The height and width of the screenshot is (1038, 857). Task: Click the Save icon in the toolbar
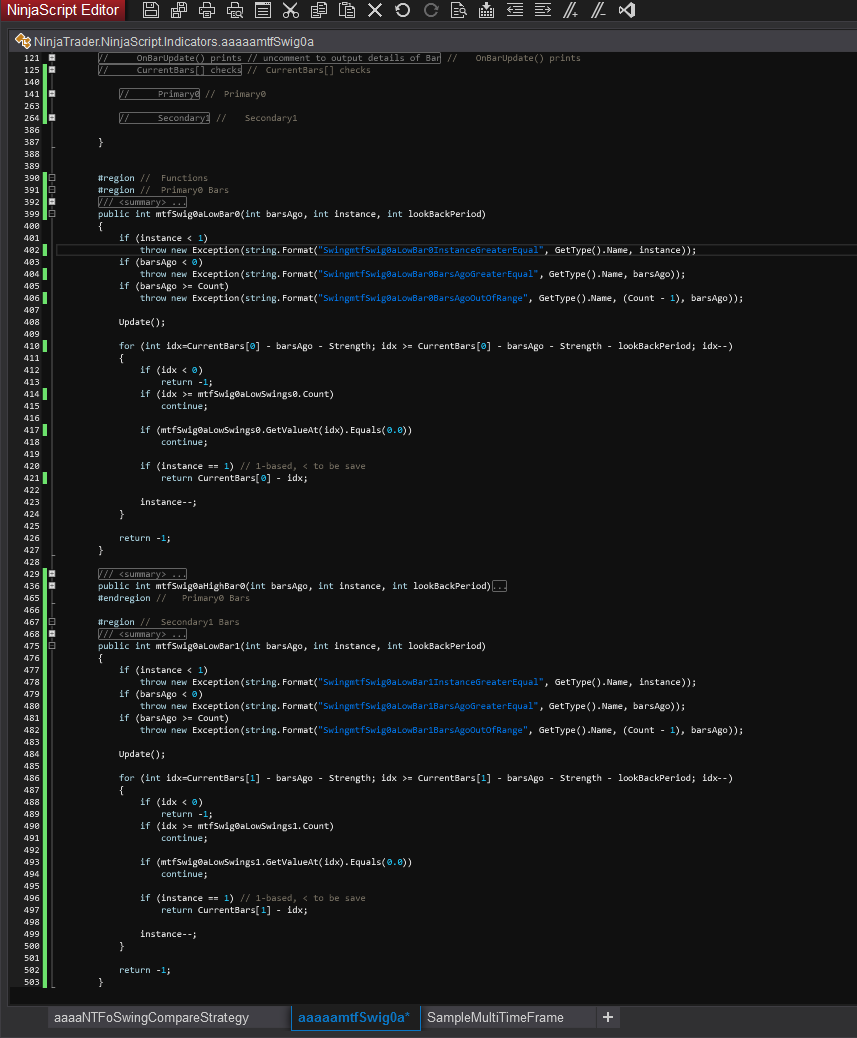151,11
